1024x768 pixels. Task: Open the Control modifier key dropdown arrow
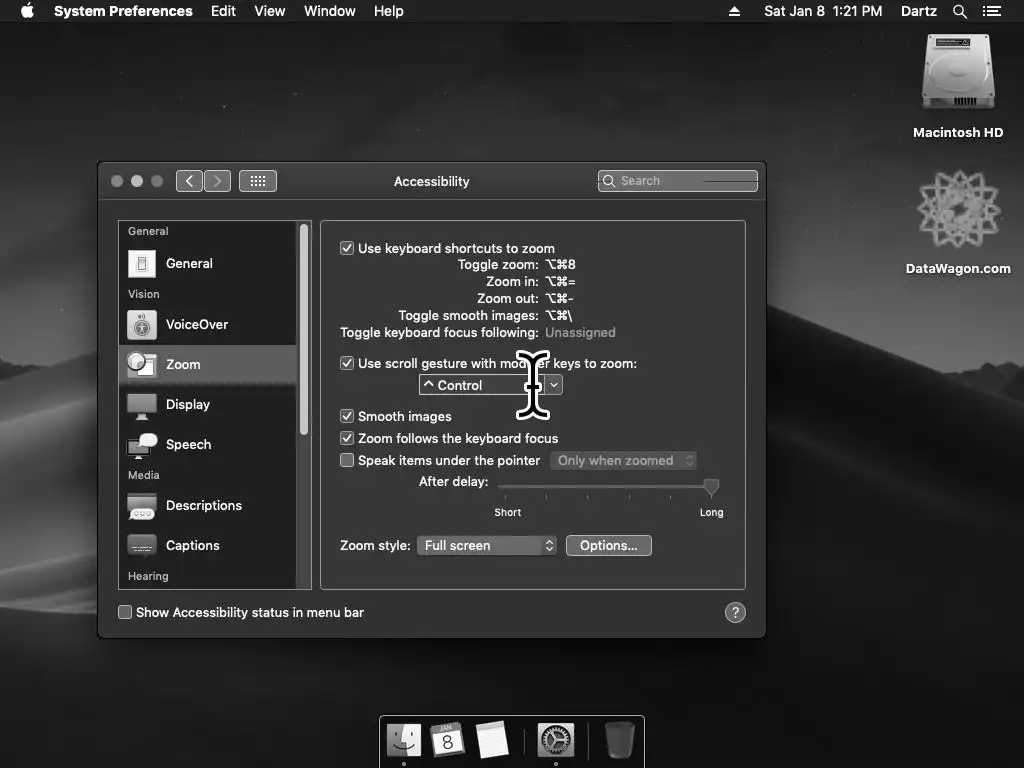[554, 385]
